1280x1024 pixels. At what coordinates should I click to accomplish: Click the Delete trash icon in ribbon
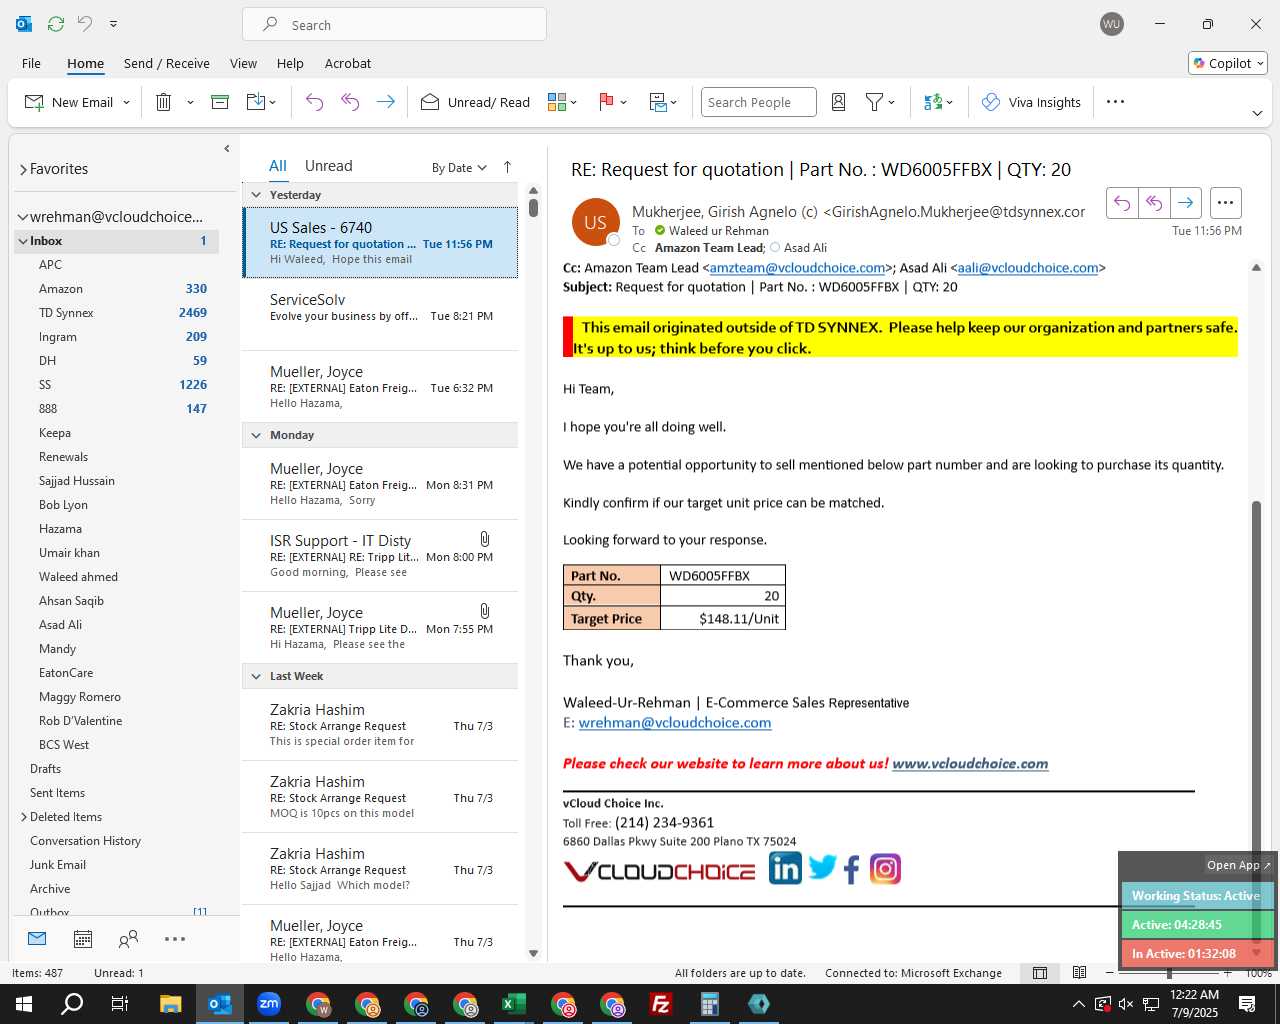click(x=164, y=102)
